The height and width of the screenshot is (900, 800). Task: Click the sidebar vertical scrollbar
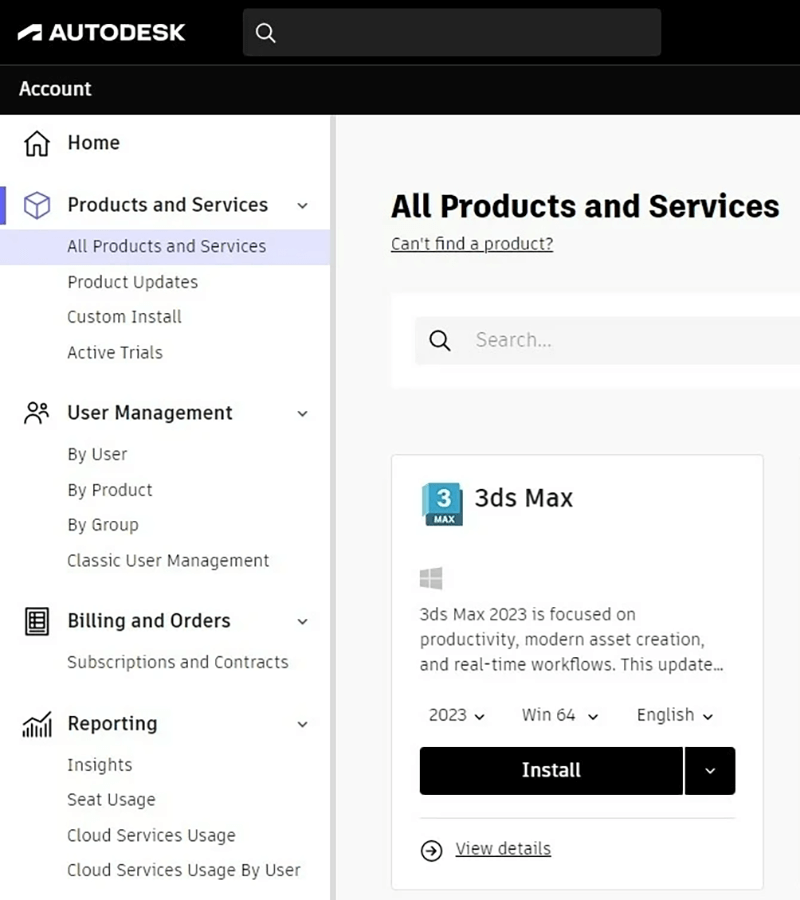pyautogui.click(x=333, y=507)
